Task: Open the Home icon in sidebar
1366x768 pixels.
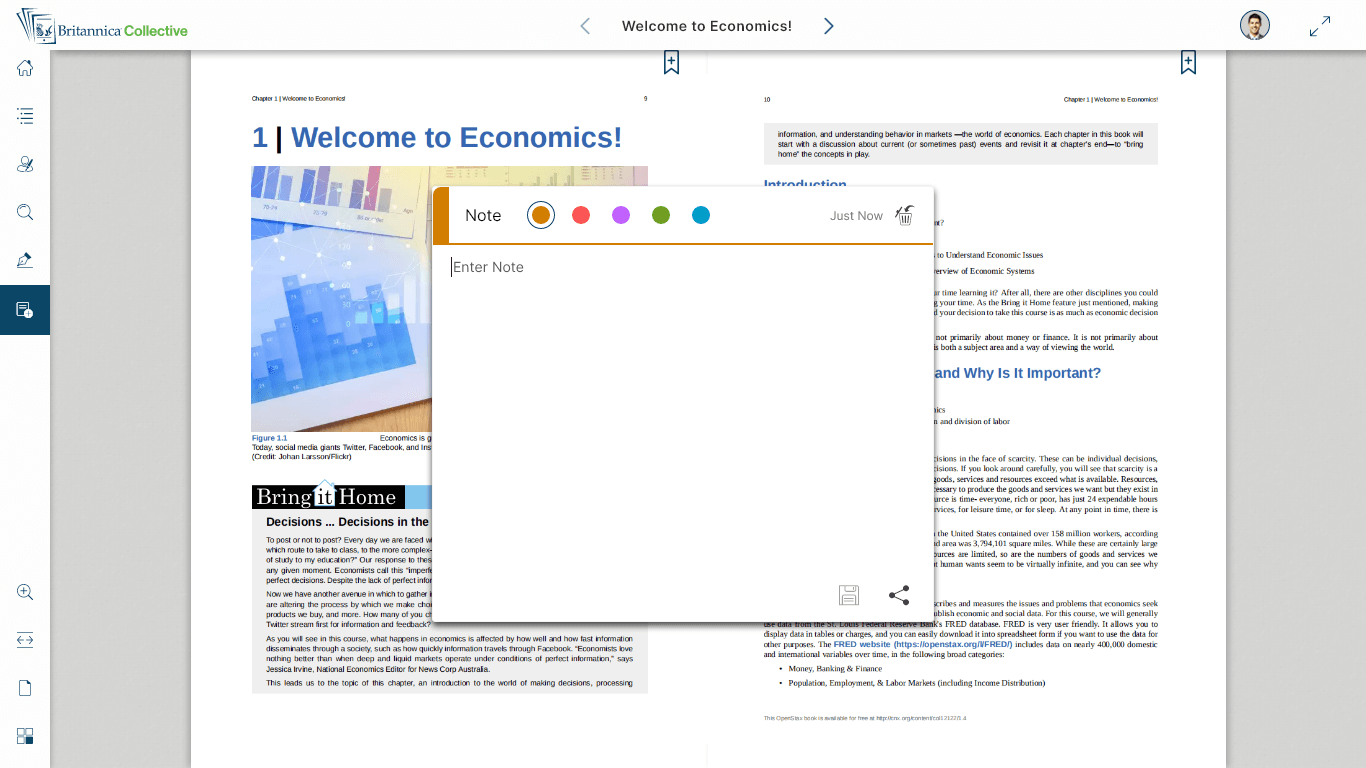Action: [x=25, y=68]
